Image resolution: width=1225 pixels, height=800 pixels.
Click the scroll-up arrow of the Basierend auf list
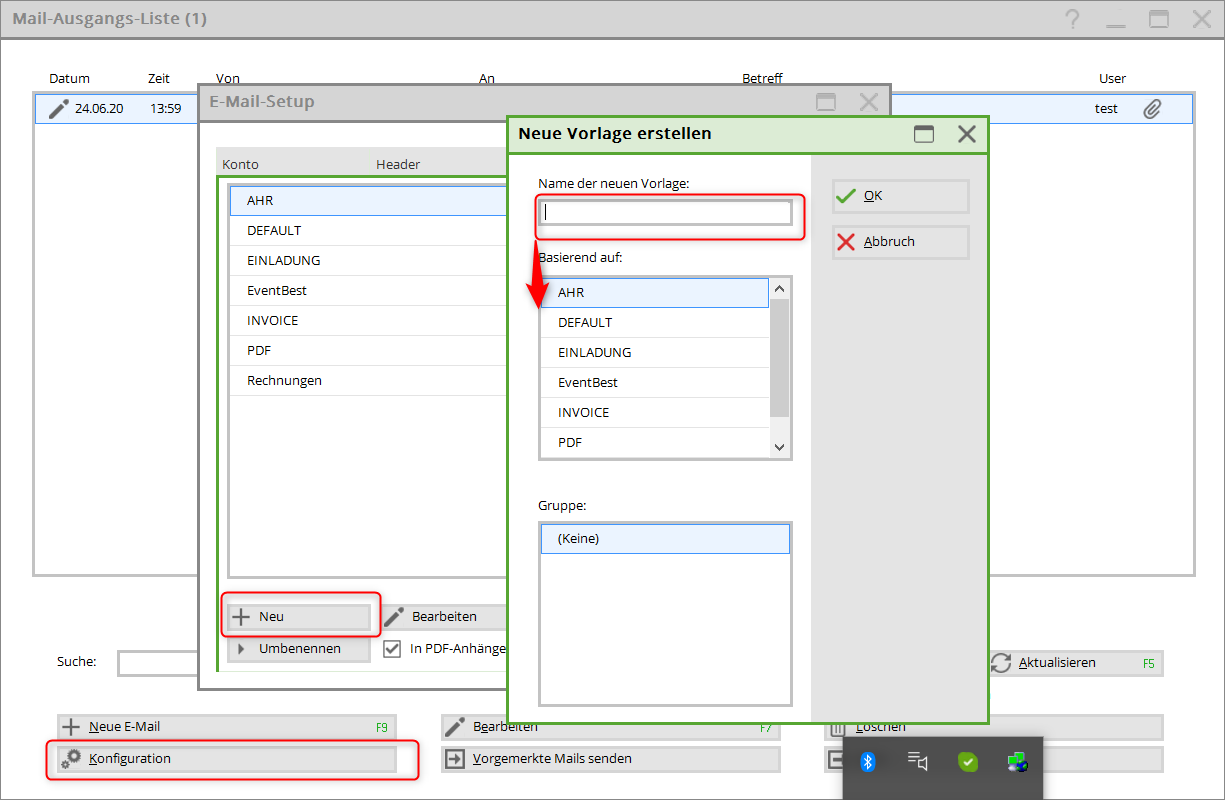pos(780,289)
